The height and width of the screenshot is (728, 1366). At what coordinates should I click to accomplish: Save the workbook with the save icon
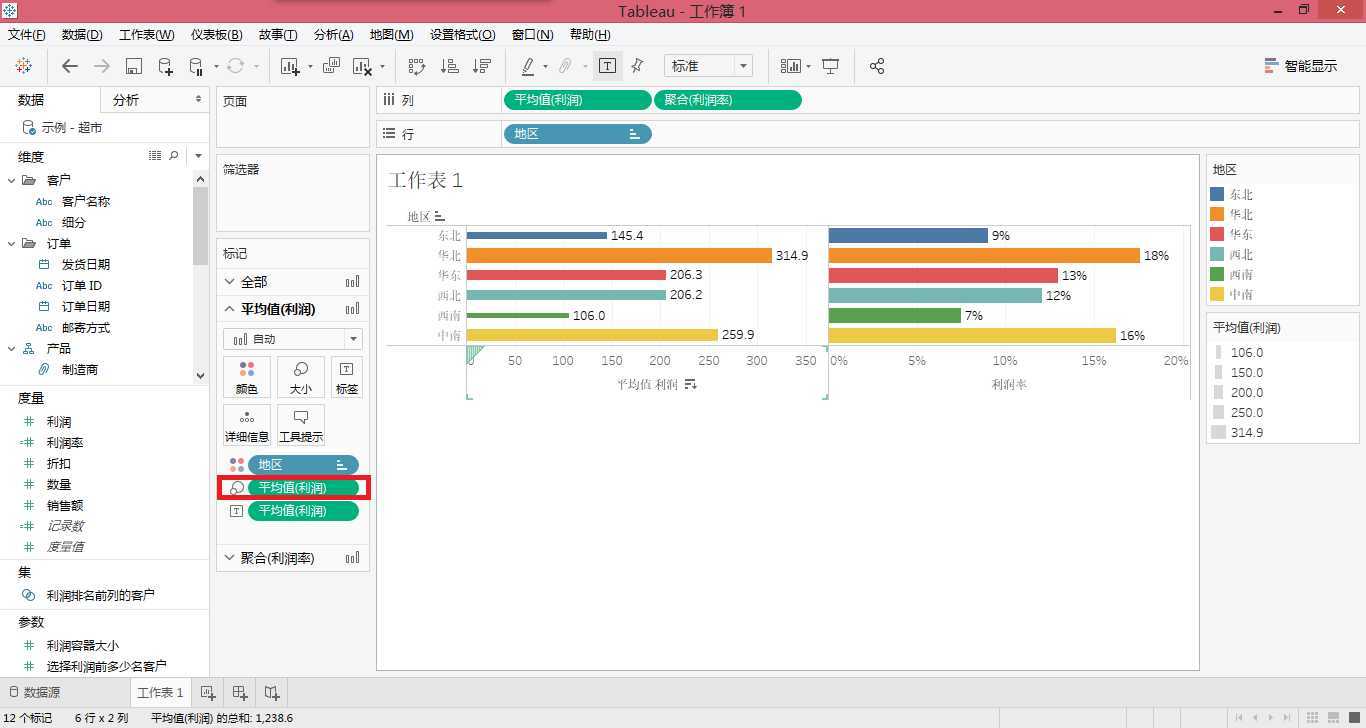tap(133, 66)
